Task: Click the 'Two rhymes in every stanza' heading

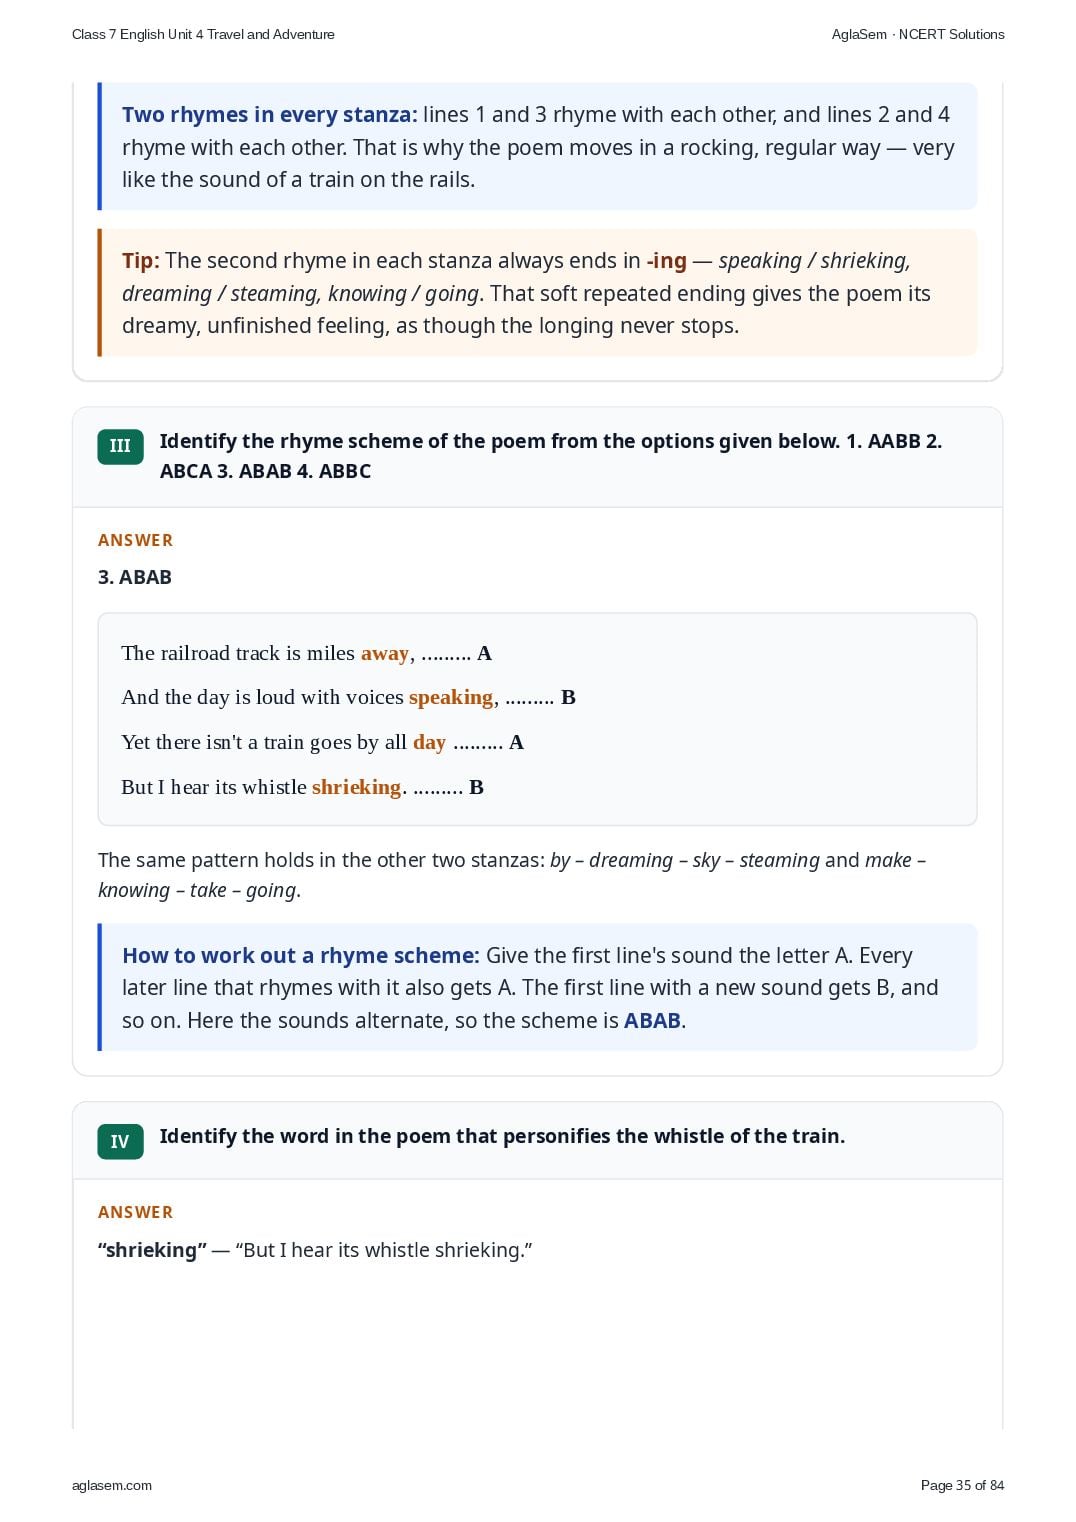Action: (x=270, y=115)
